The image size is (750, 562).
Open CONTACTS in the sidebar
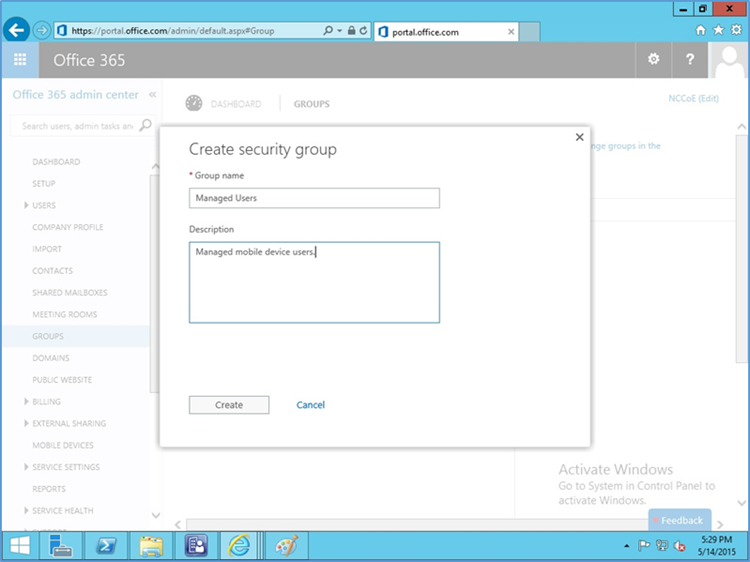coord(53,271)
